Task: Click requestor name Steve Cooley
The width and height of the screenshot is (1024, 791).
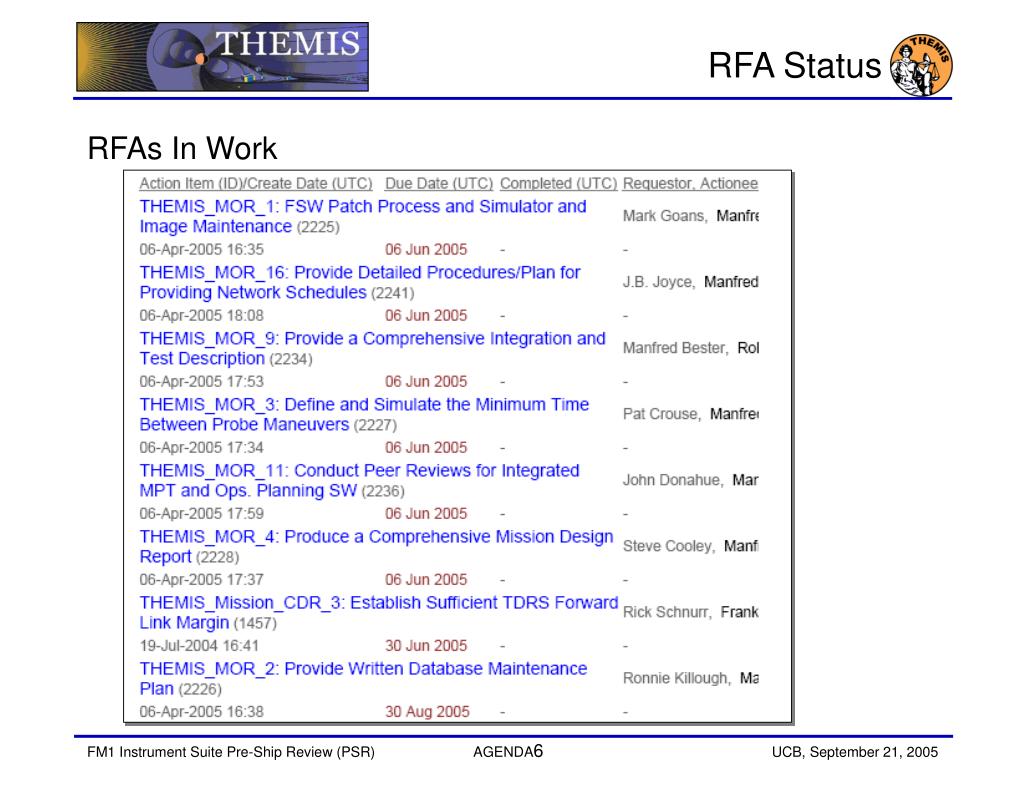Action: coord(669,545)
